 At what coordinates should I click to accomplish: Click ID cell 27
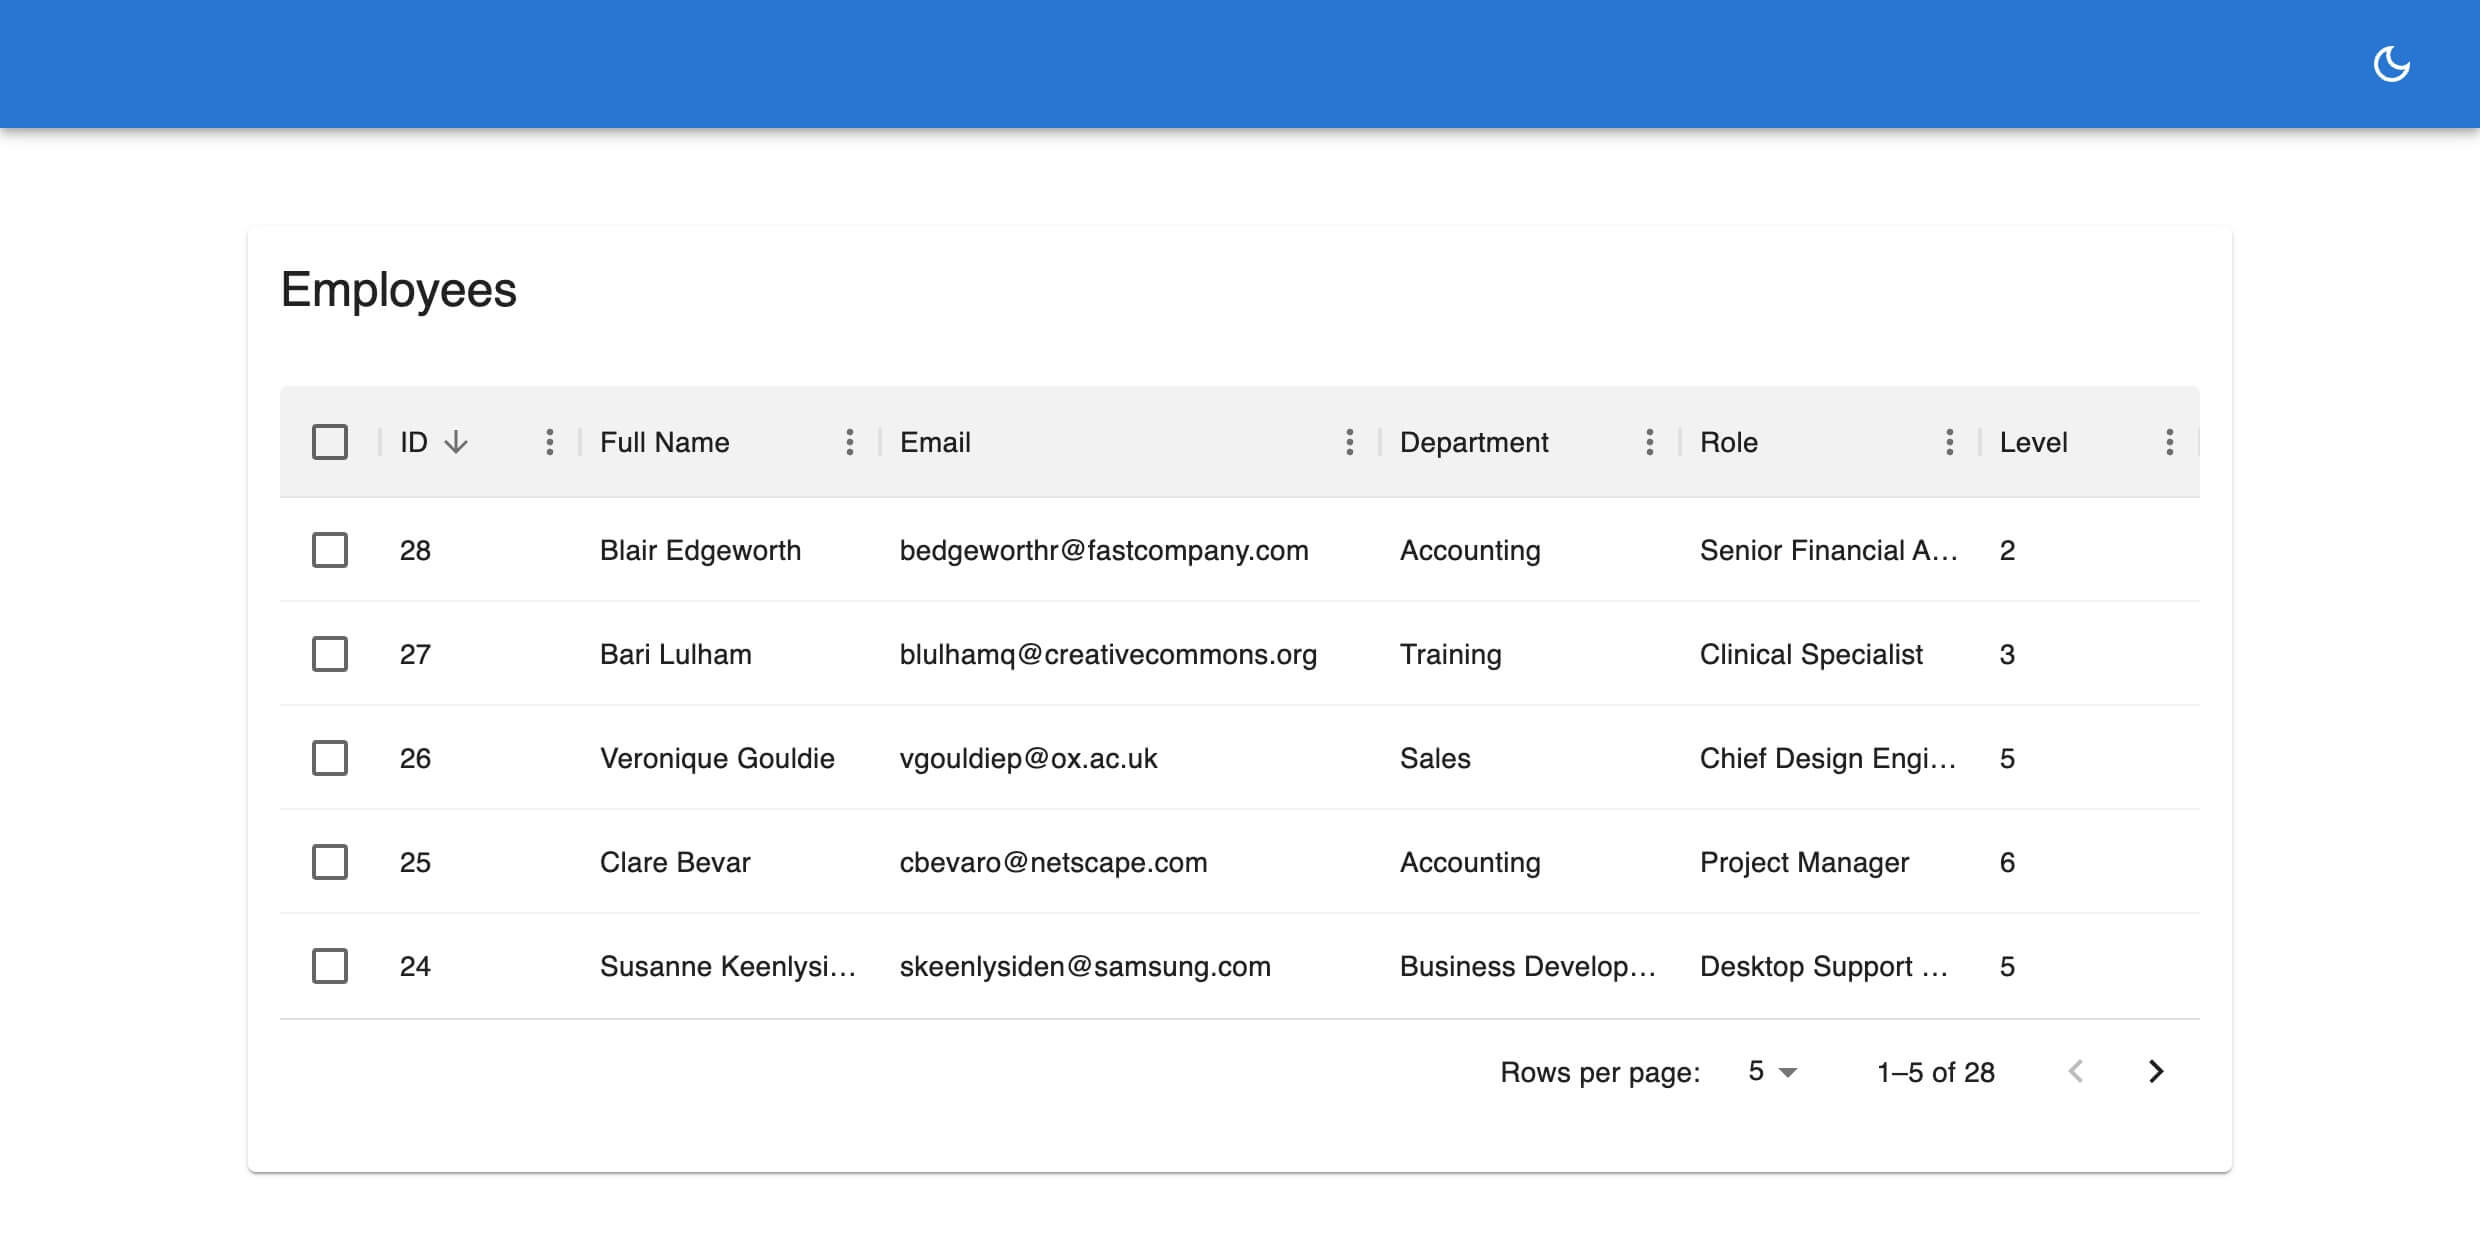point(415,654)
